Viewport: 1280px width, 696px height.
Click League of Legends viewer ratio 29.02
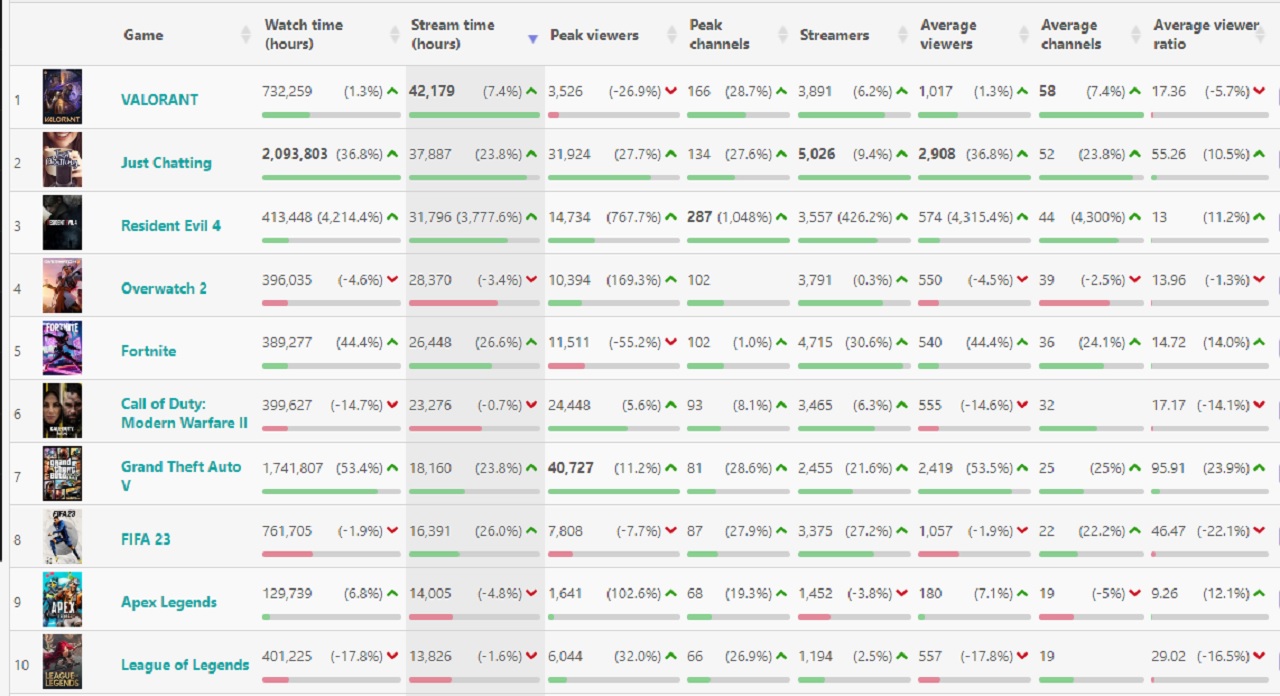(x=1169, y=657)
